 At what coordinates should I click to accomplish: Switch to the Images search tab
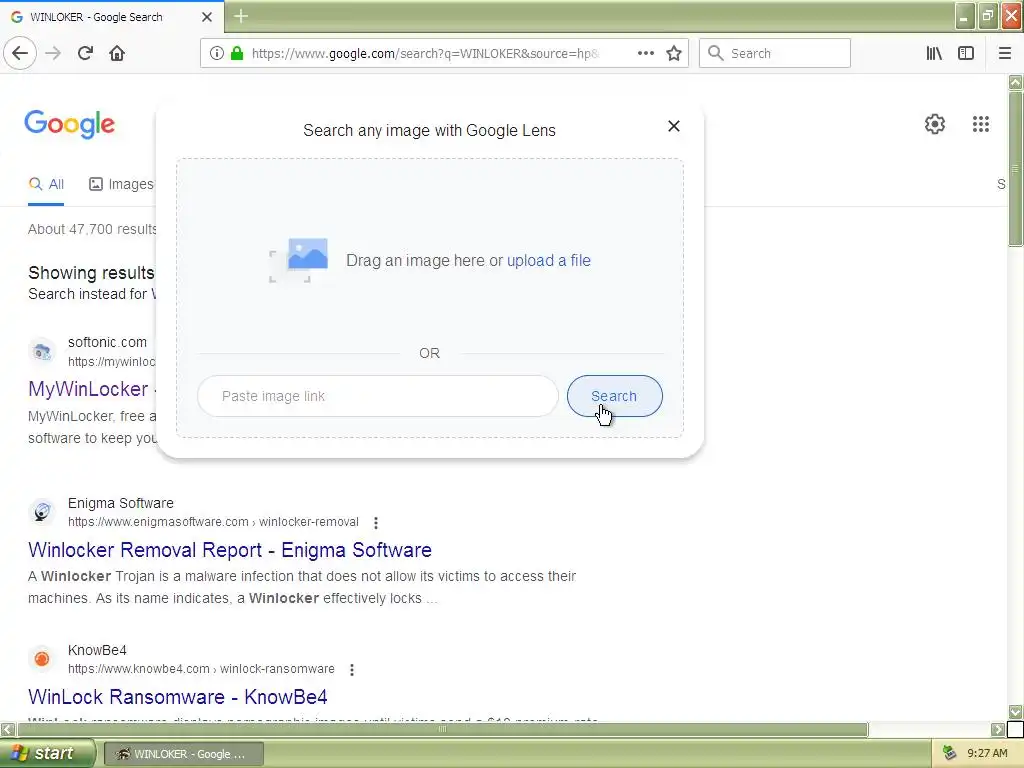point(121,184)
